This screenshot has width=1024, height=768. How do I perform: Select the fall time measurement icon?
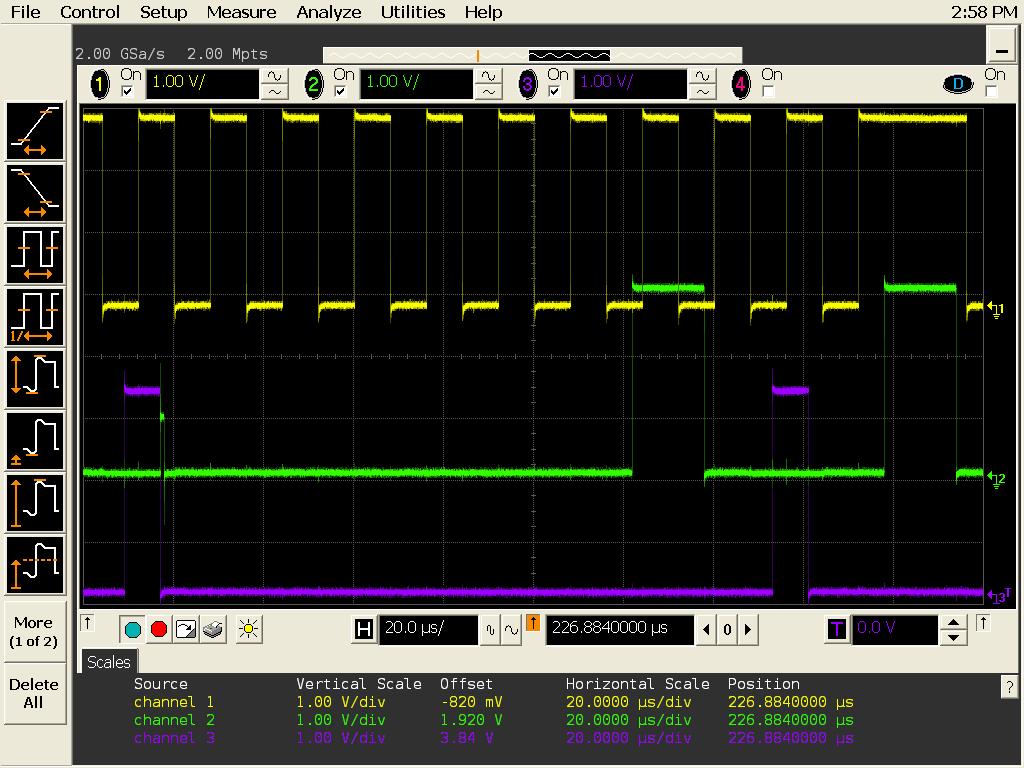point(35,193)
